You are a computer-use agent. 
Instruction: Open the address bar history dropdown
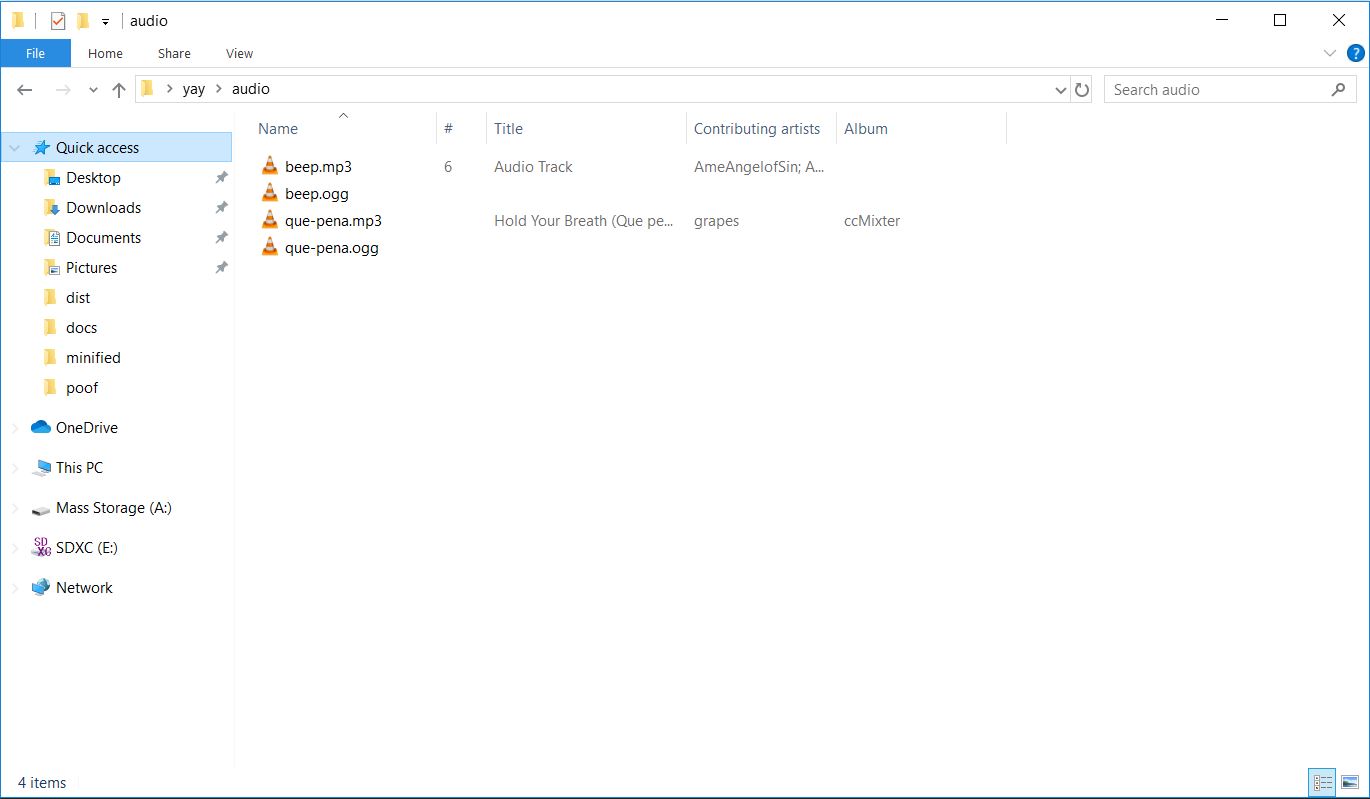1061,90
